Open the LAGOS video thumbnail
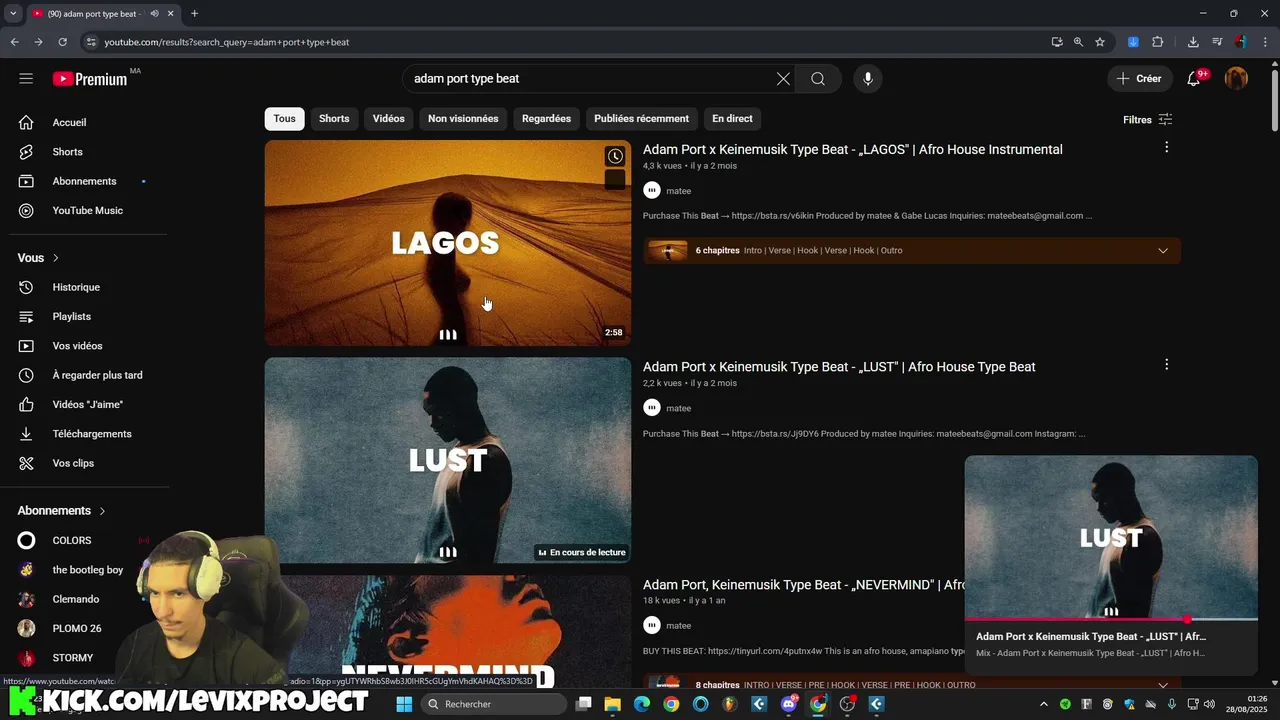Image resolution: width=1280 pixels, height=720 pixels. [x=448, y=243]
